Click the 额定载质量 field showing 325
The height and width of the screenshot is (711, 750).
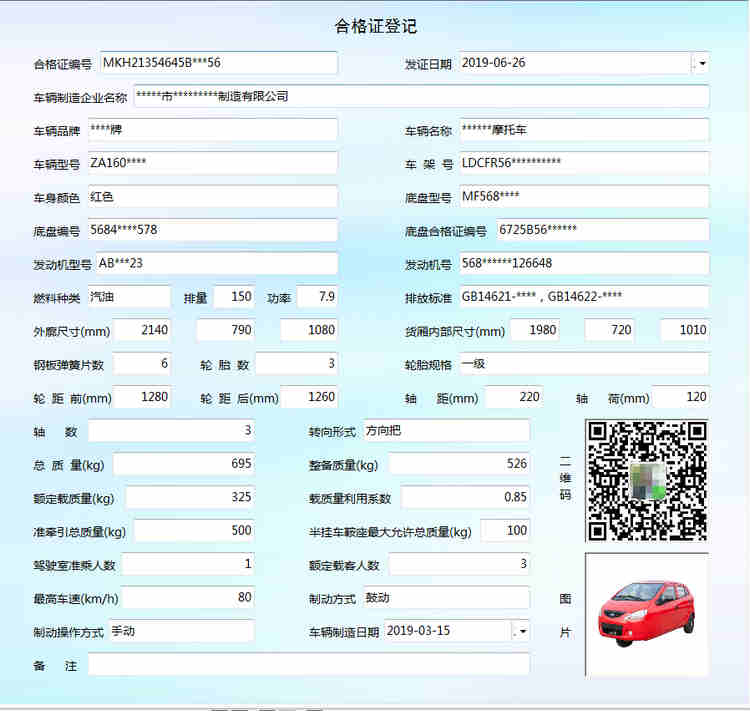point(189,498)
